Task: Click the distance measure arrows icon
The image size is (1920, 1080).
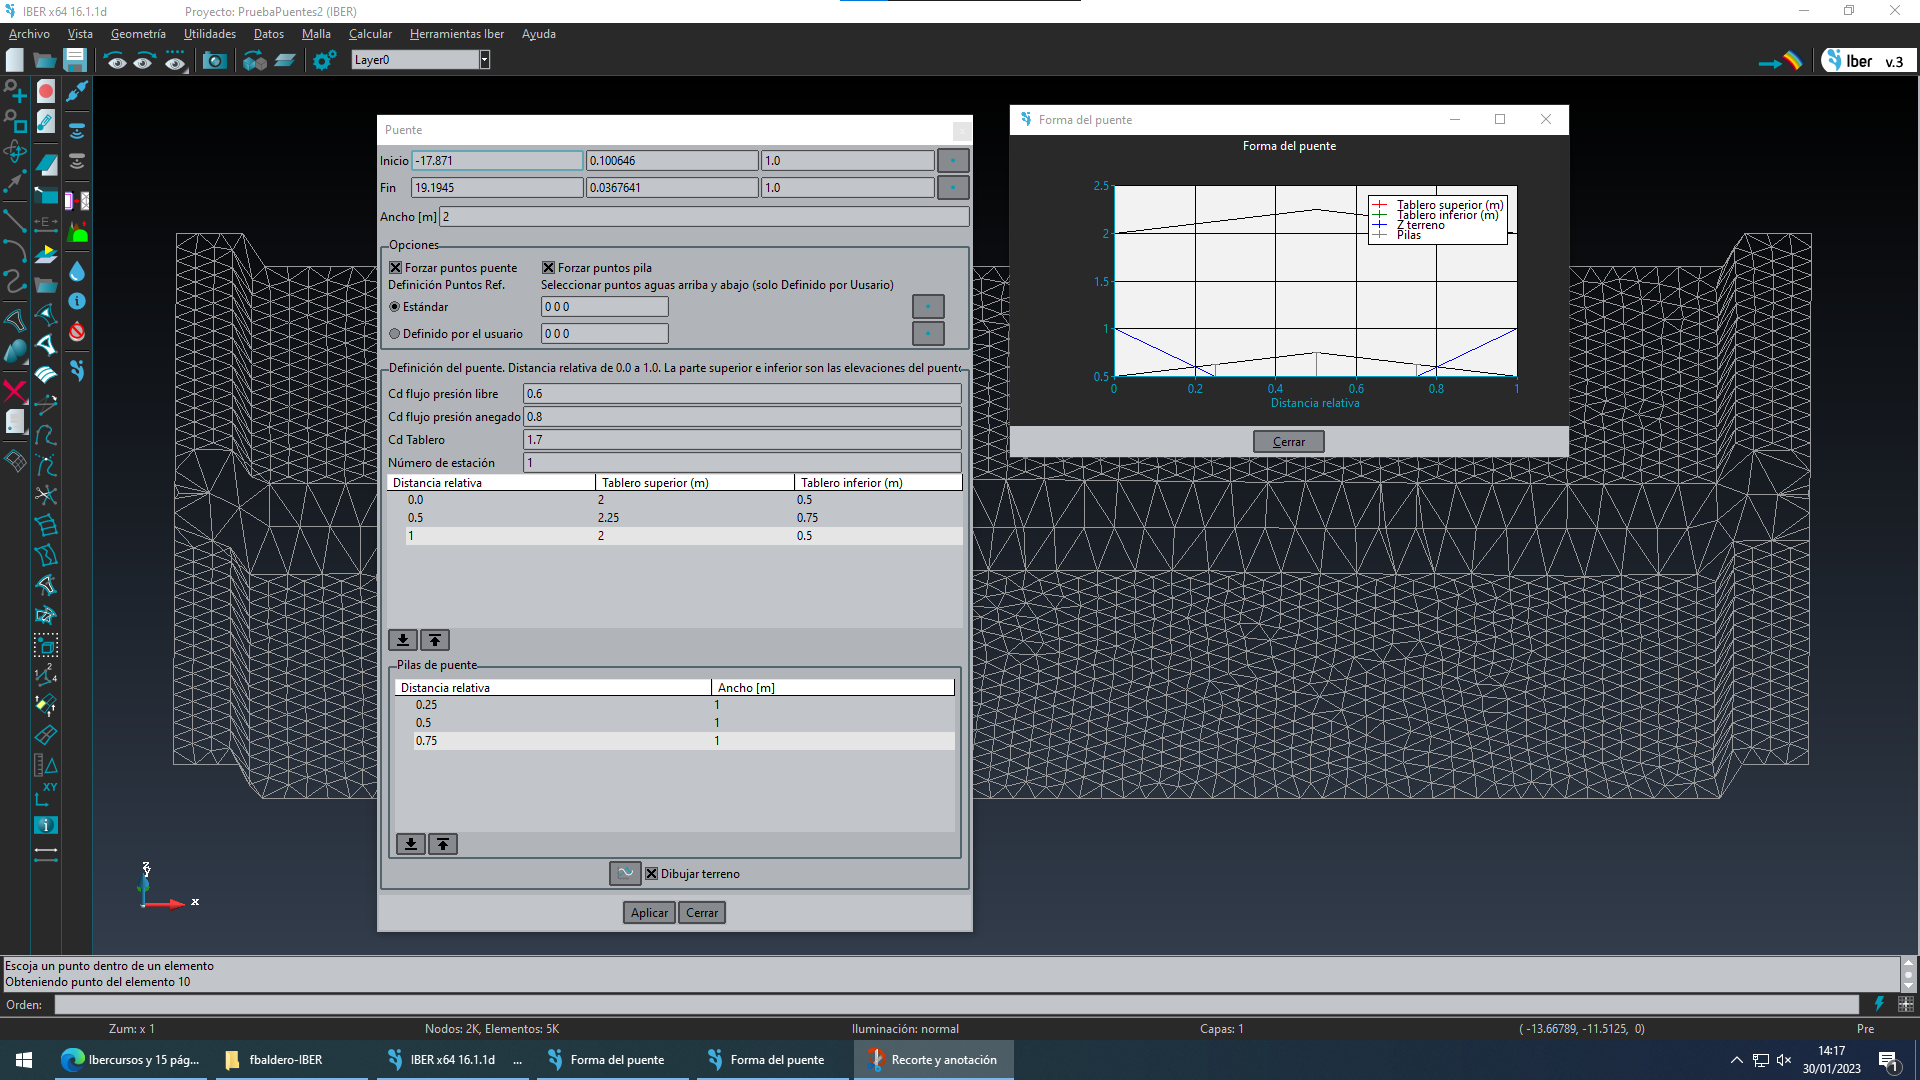Action: point(46,854)
